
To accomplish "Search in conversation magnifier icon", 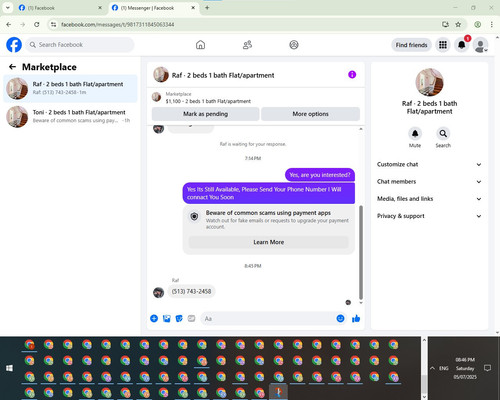I will [x=443, y=134].
